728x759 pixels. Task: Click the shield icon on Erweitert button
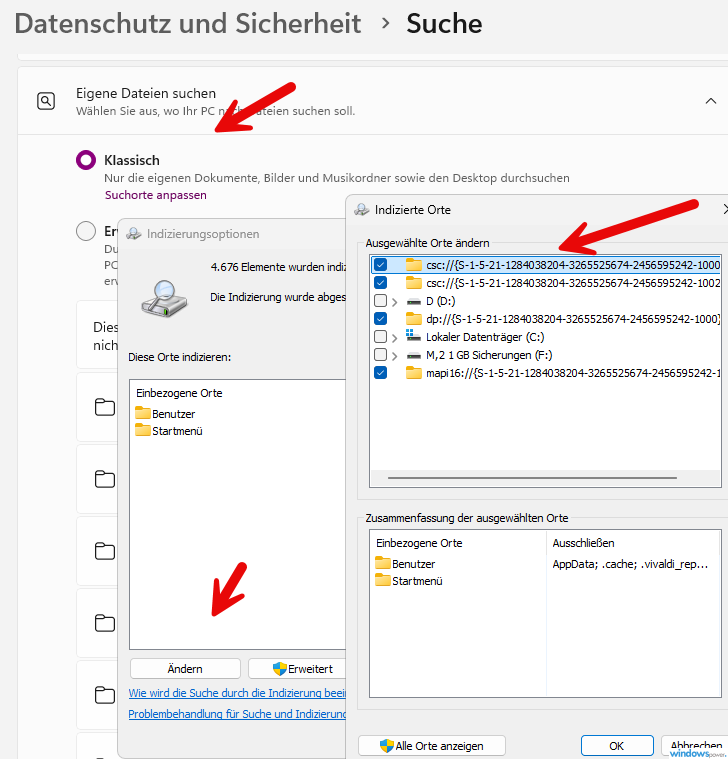click(280, 668)
